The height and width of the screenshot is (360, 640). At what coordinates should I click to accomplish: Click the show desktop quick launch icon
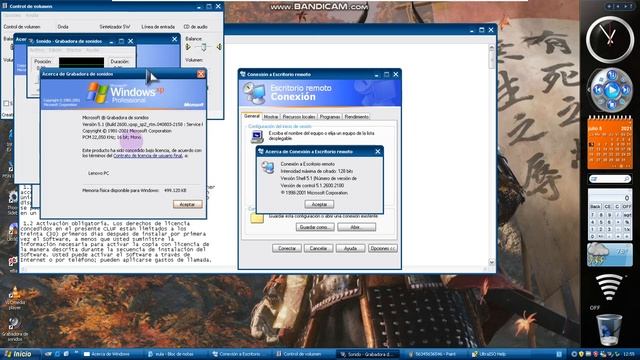click(66, 354)
